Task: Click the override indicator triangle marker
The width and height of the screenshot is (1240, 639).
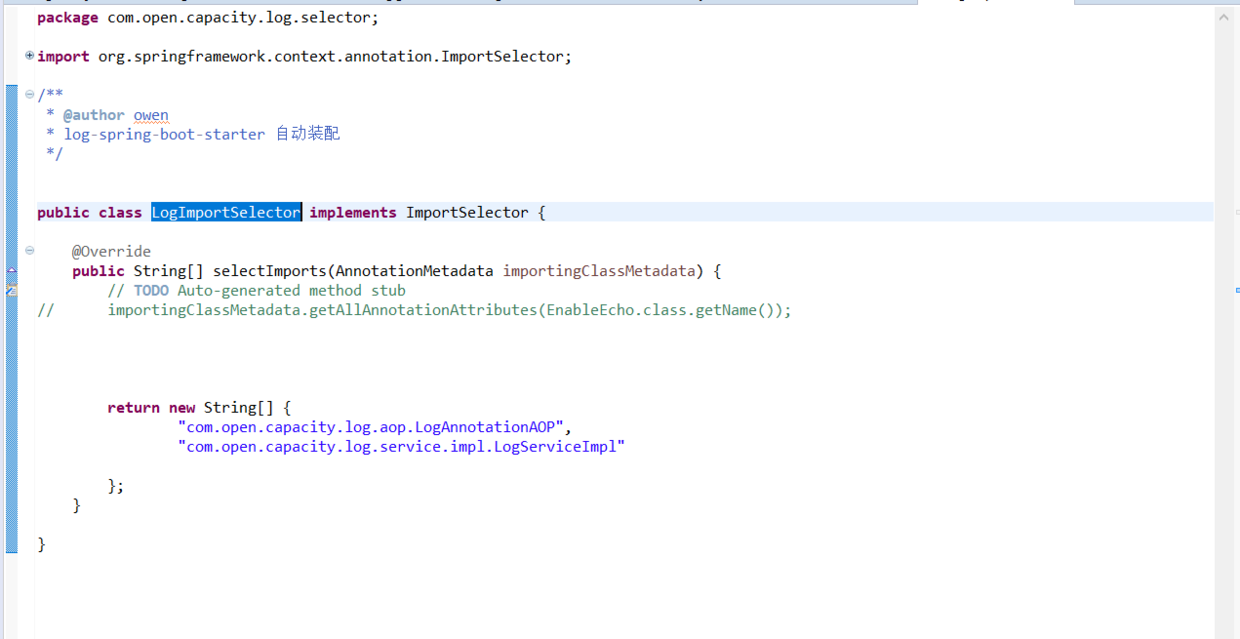Action: pos(12,271)
